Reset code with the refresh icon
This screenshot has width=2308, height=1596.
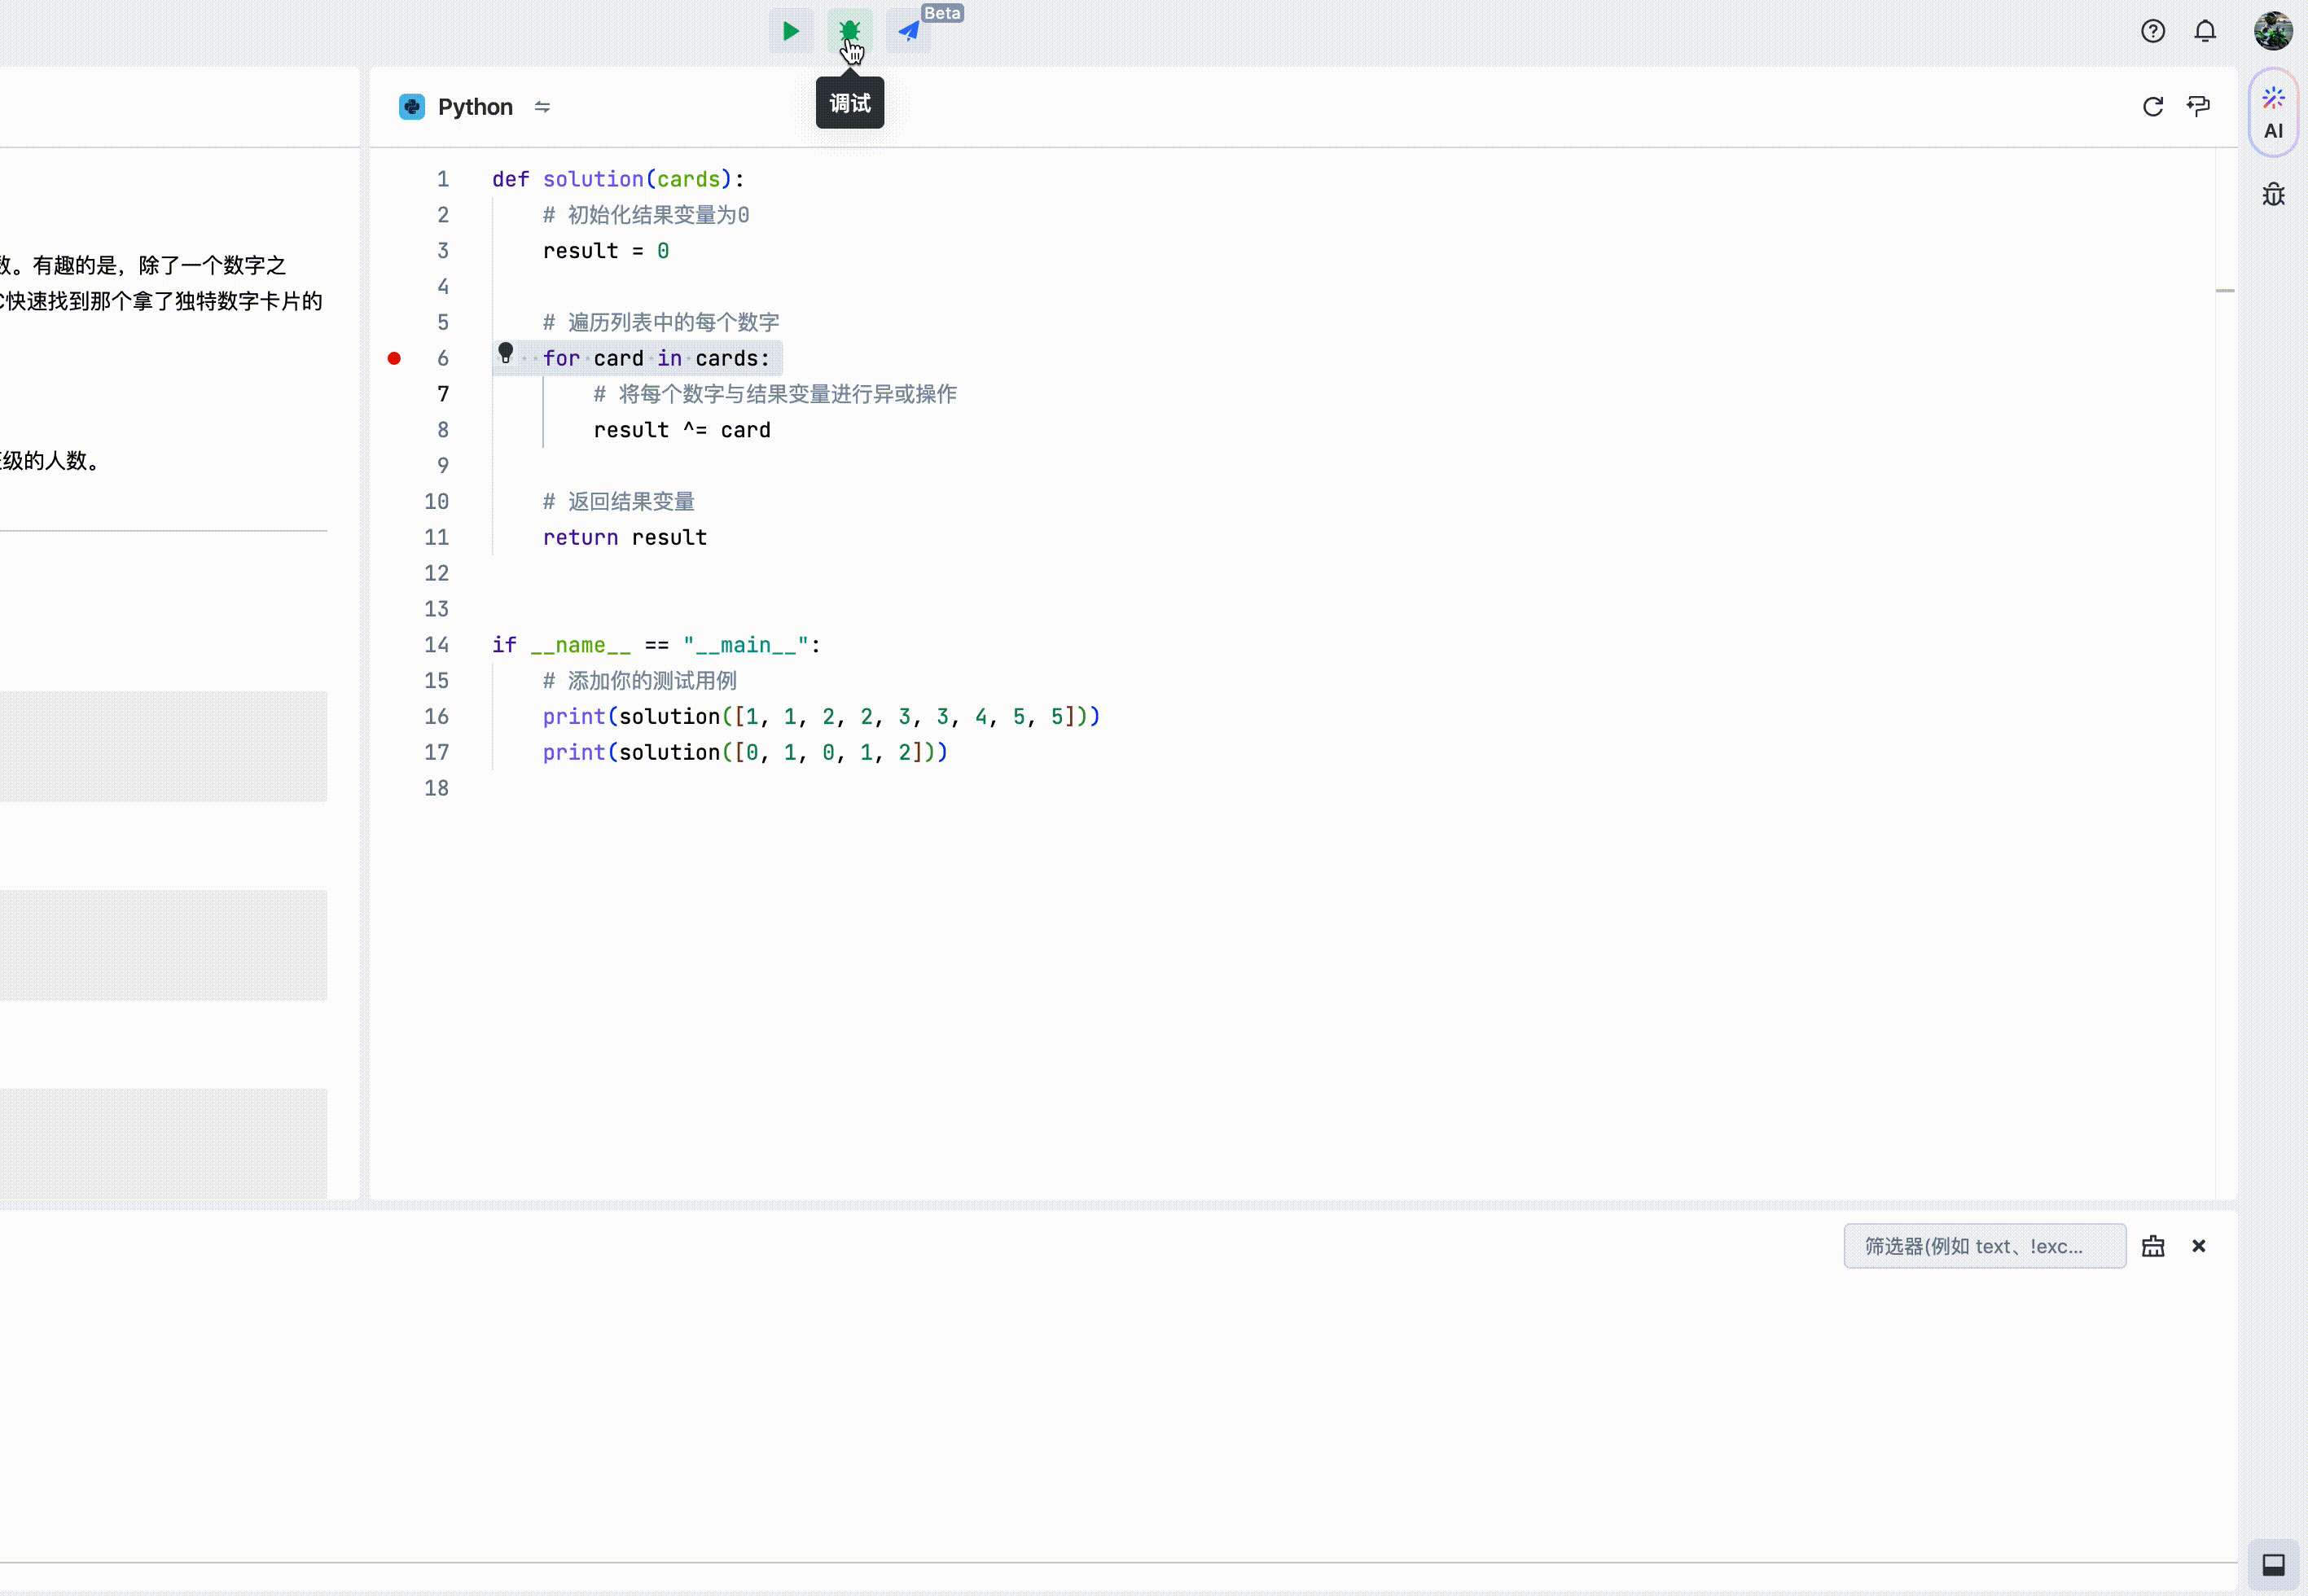click(2152, 107)
